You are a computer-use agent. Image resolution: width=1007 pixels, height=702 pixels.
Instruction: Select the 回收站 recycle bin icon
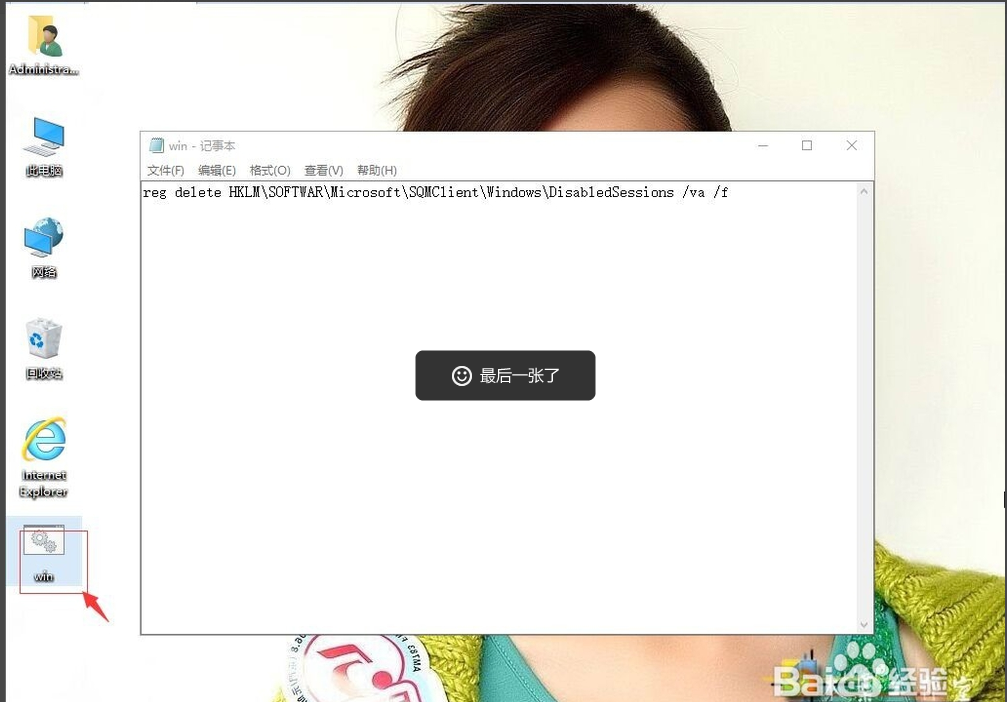[x=44, y=349]
